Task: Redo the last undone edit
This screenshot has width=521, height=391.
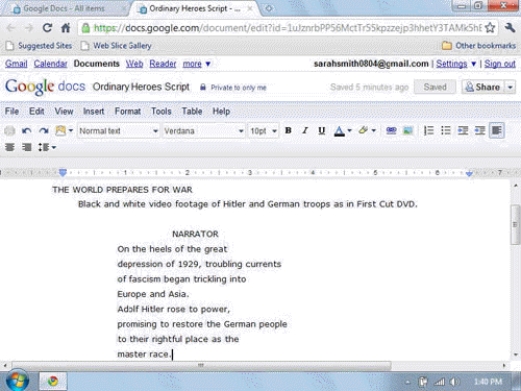Action: pyautogui.click(x=44, y=131)
